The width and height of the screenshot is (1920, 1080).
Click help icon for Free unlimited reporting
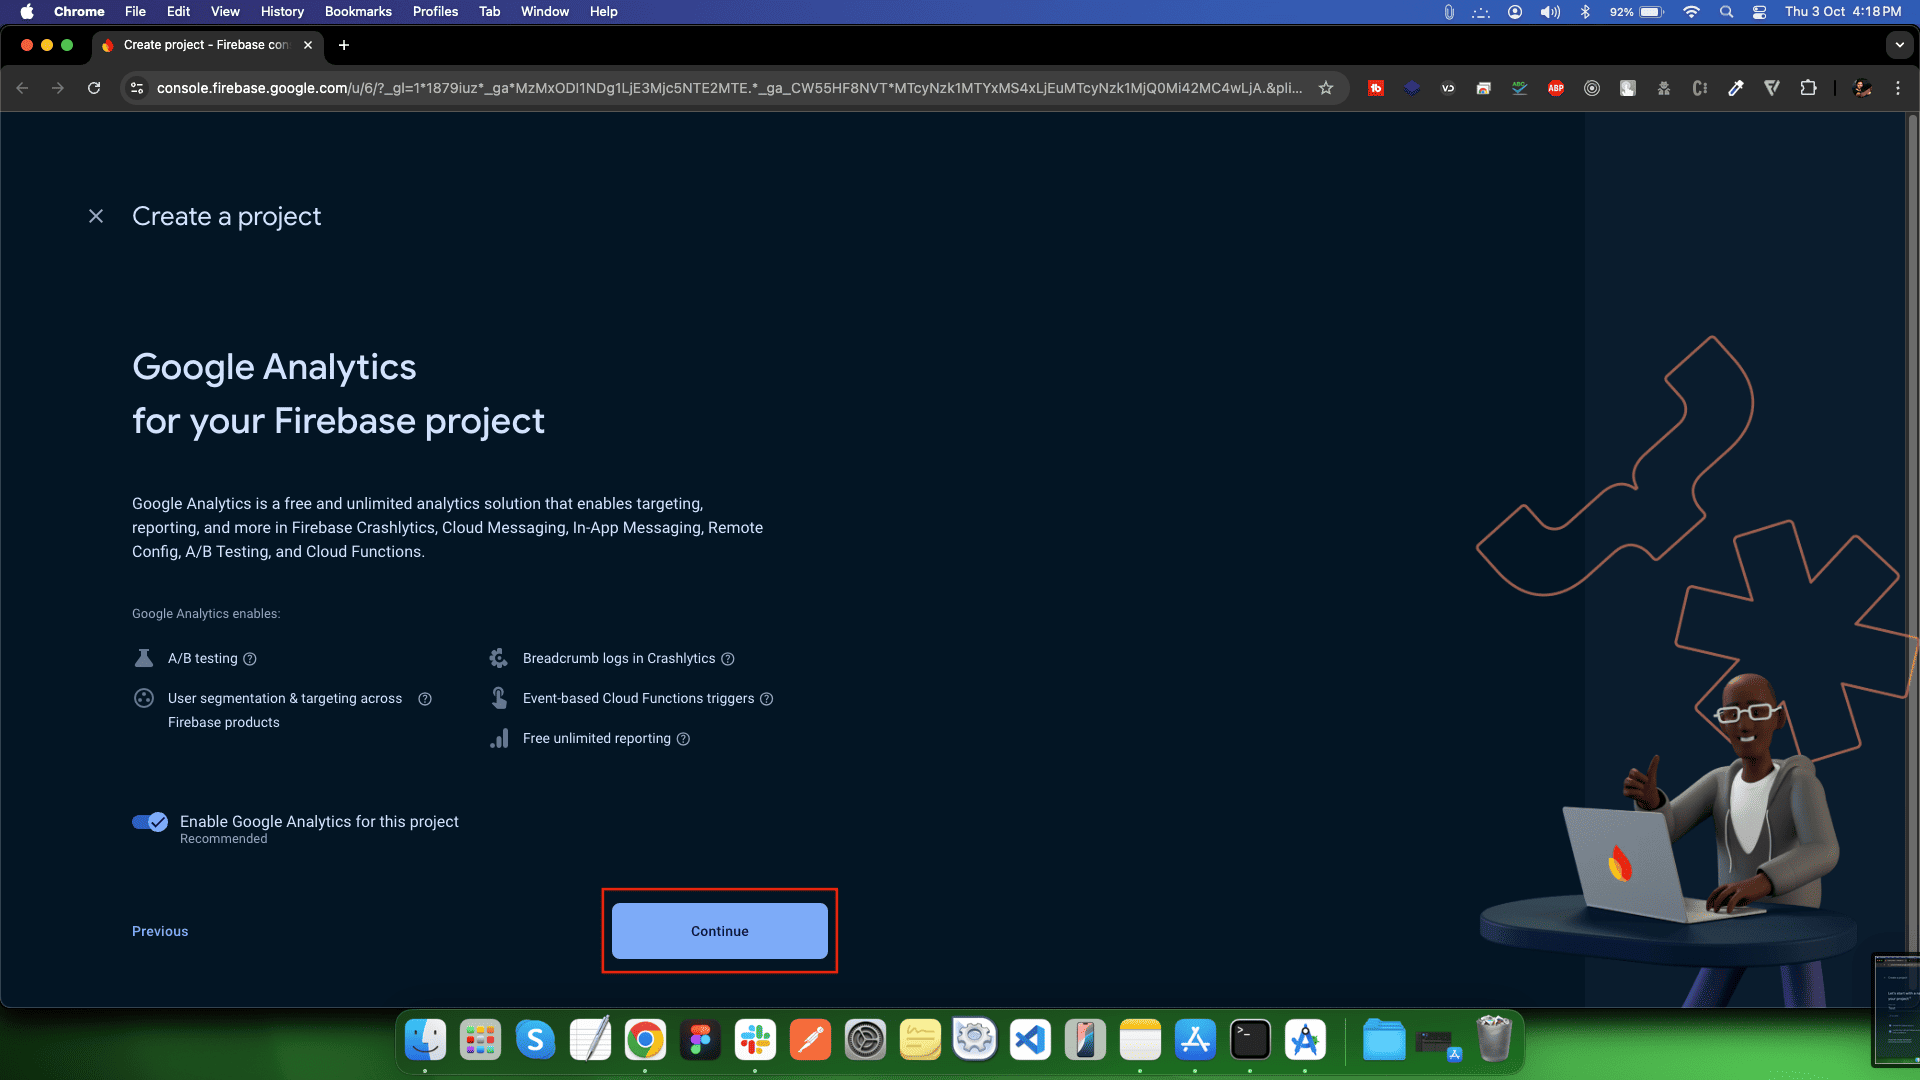[x=684, y=739]
